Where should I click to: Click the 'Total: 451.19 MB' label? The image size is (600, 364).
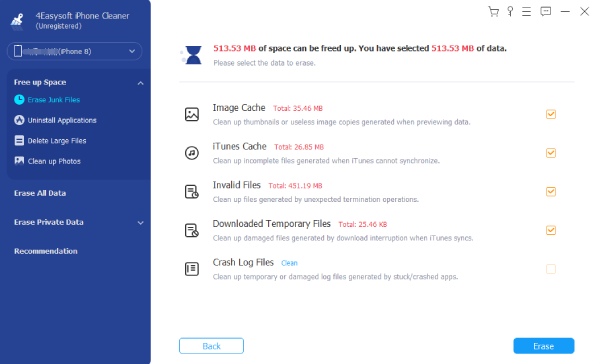pyautogui.click(x=295, y=186)
